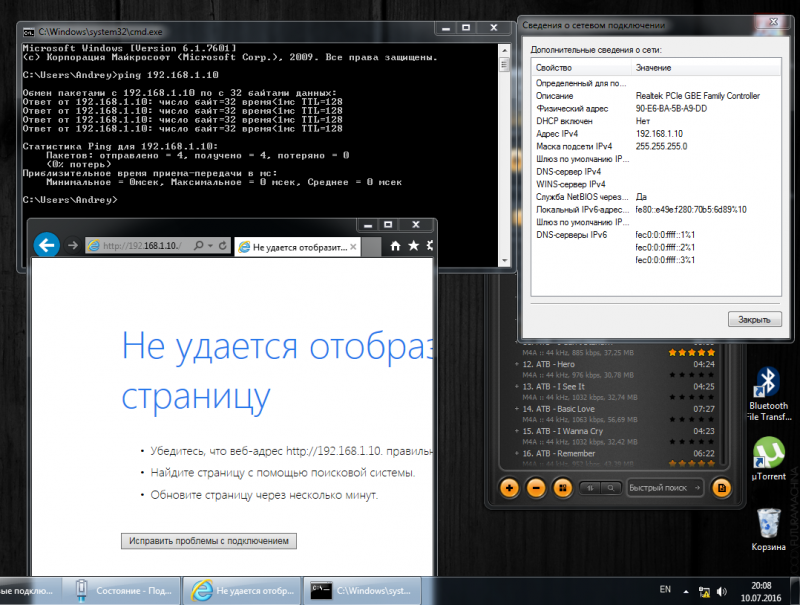This screenshot has width=800, height=605.
Task: Click the refresh icon in address bar
Action: [x=224, y=245]
